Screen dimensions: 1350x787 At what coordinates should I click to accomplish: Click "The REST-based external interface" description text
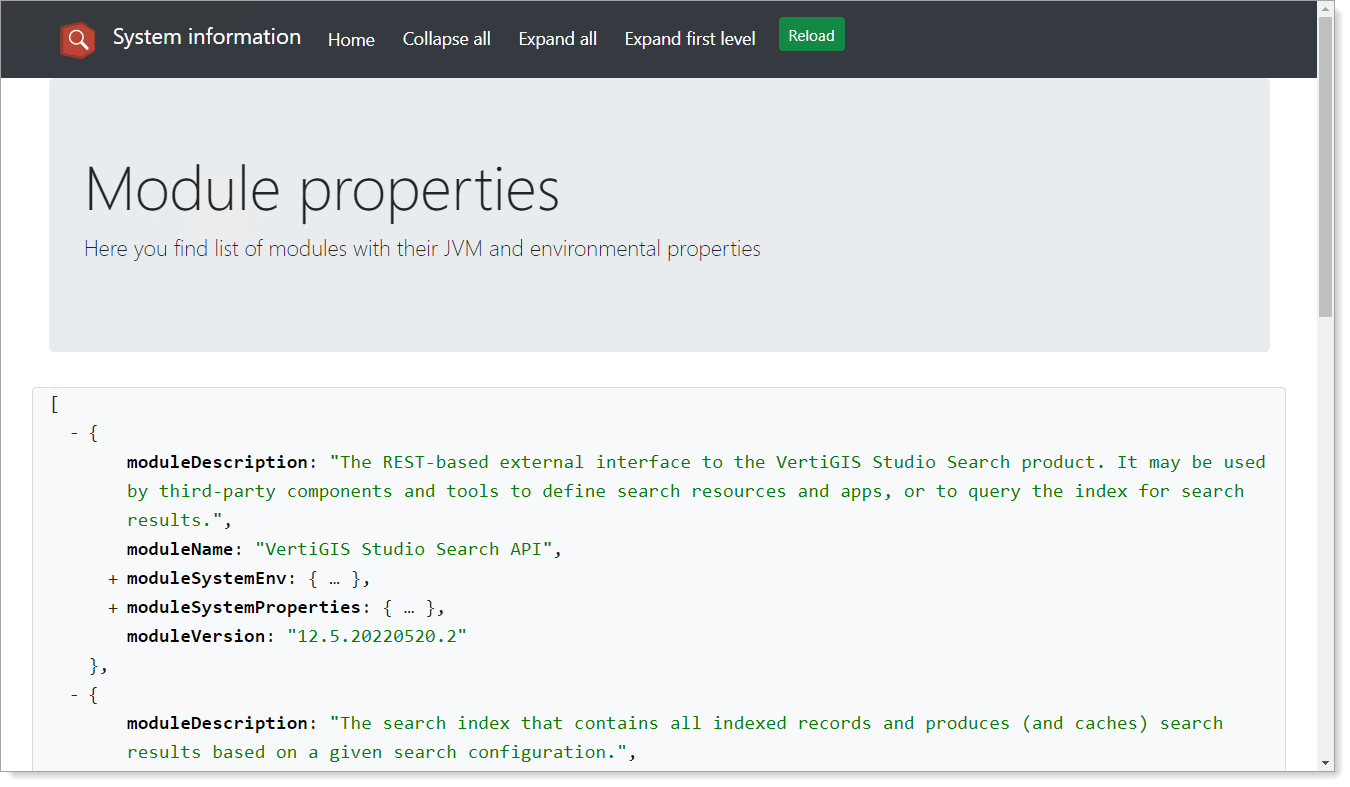(696, 491)
